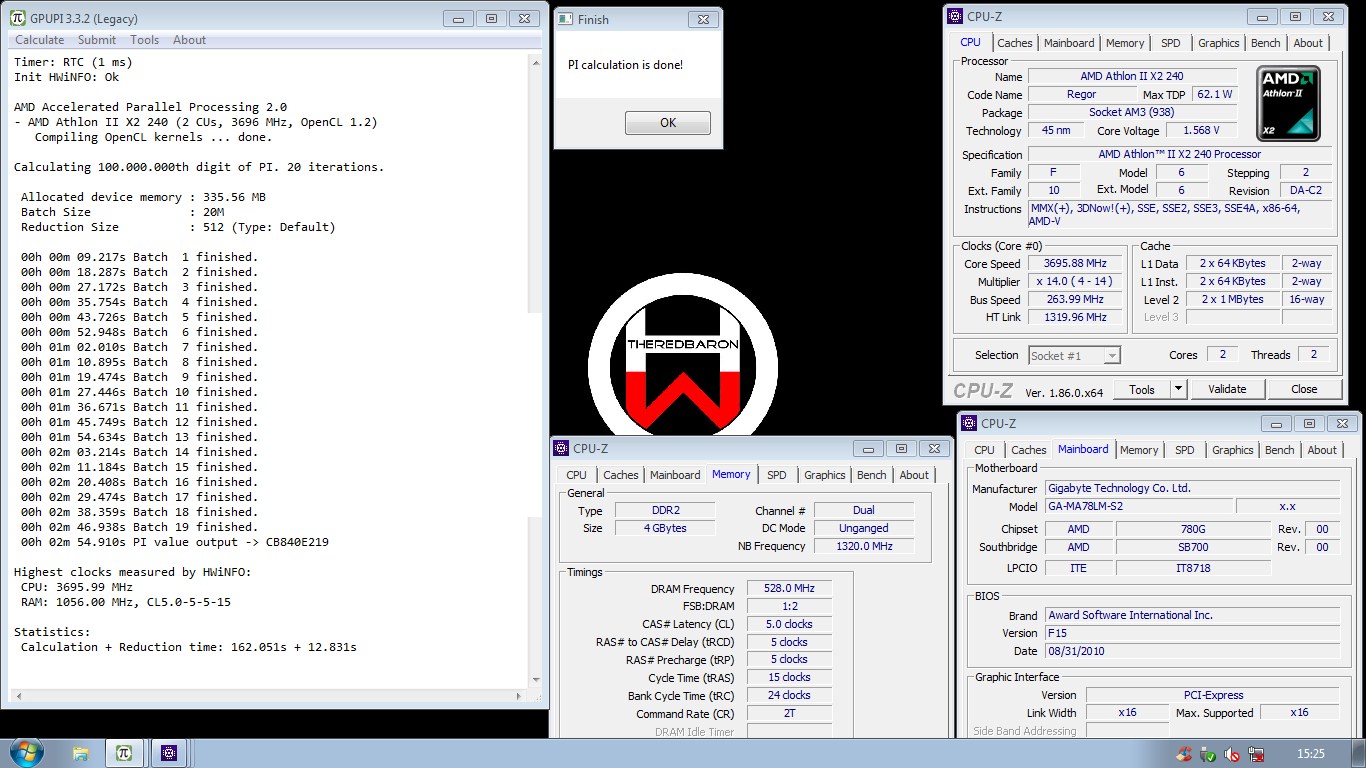This screenshot has height=768, width=1366.
Task: Select Memory tab in top CPU-Z window
Action: tap(1125, 43)
